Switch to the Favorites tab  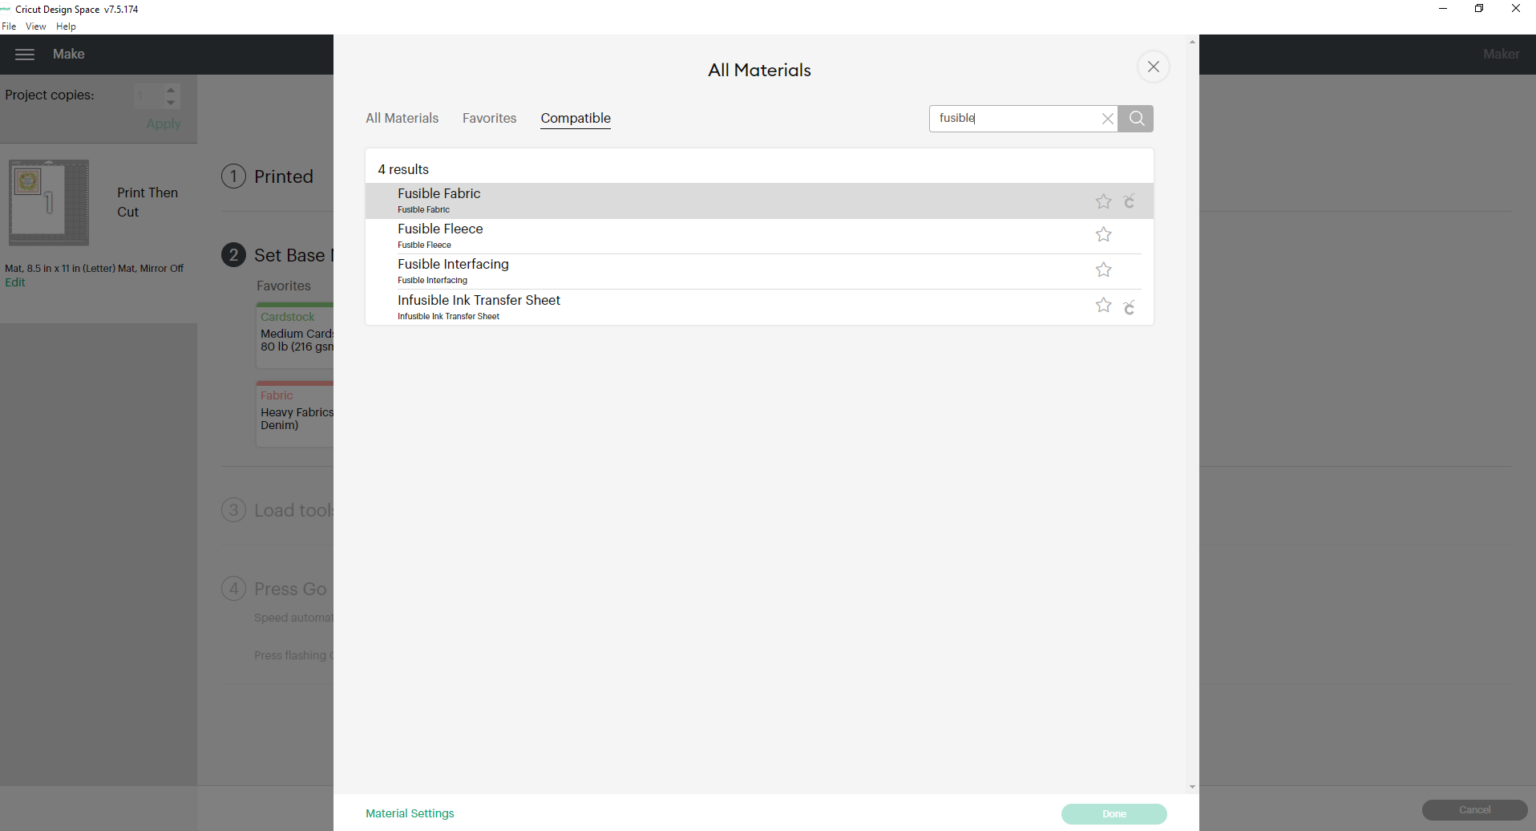tap(489, 118)
